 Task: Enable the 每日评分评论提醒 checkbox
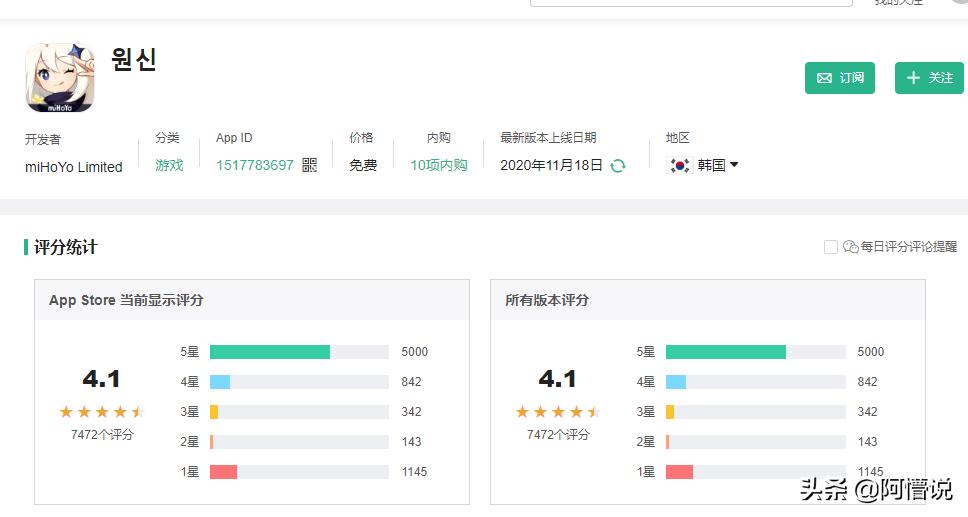tap(831, 247)
